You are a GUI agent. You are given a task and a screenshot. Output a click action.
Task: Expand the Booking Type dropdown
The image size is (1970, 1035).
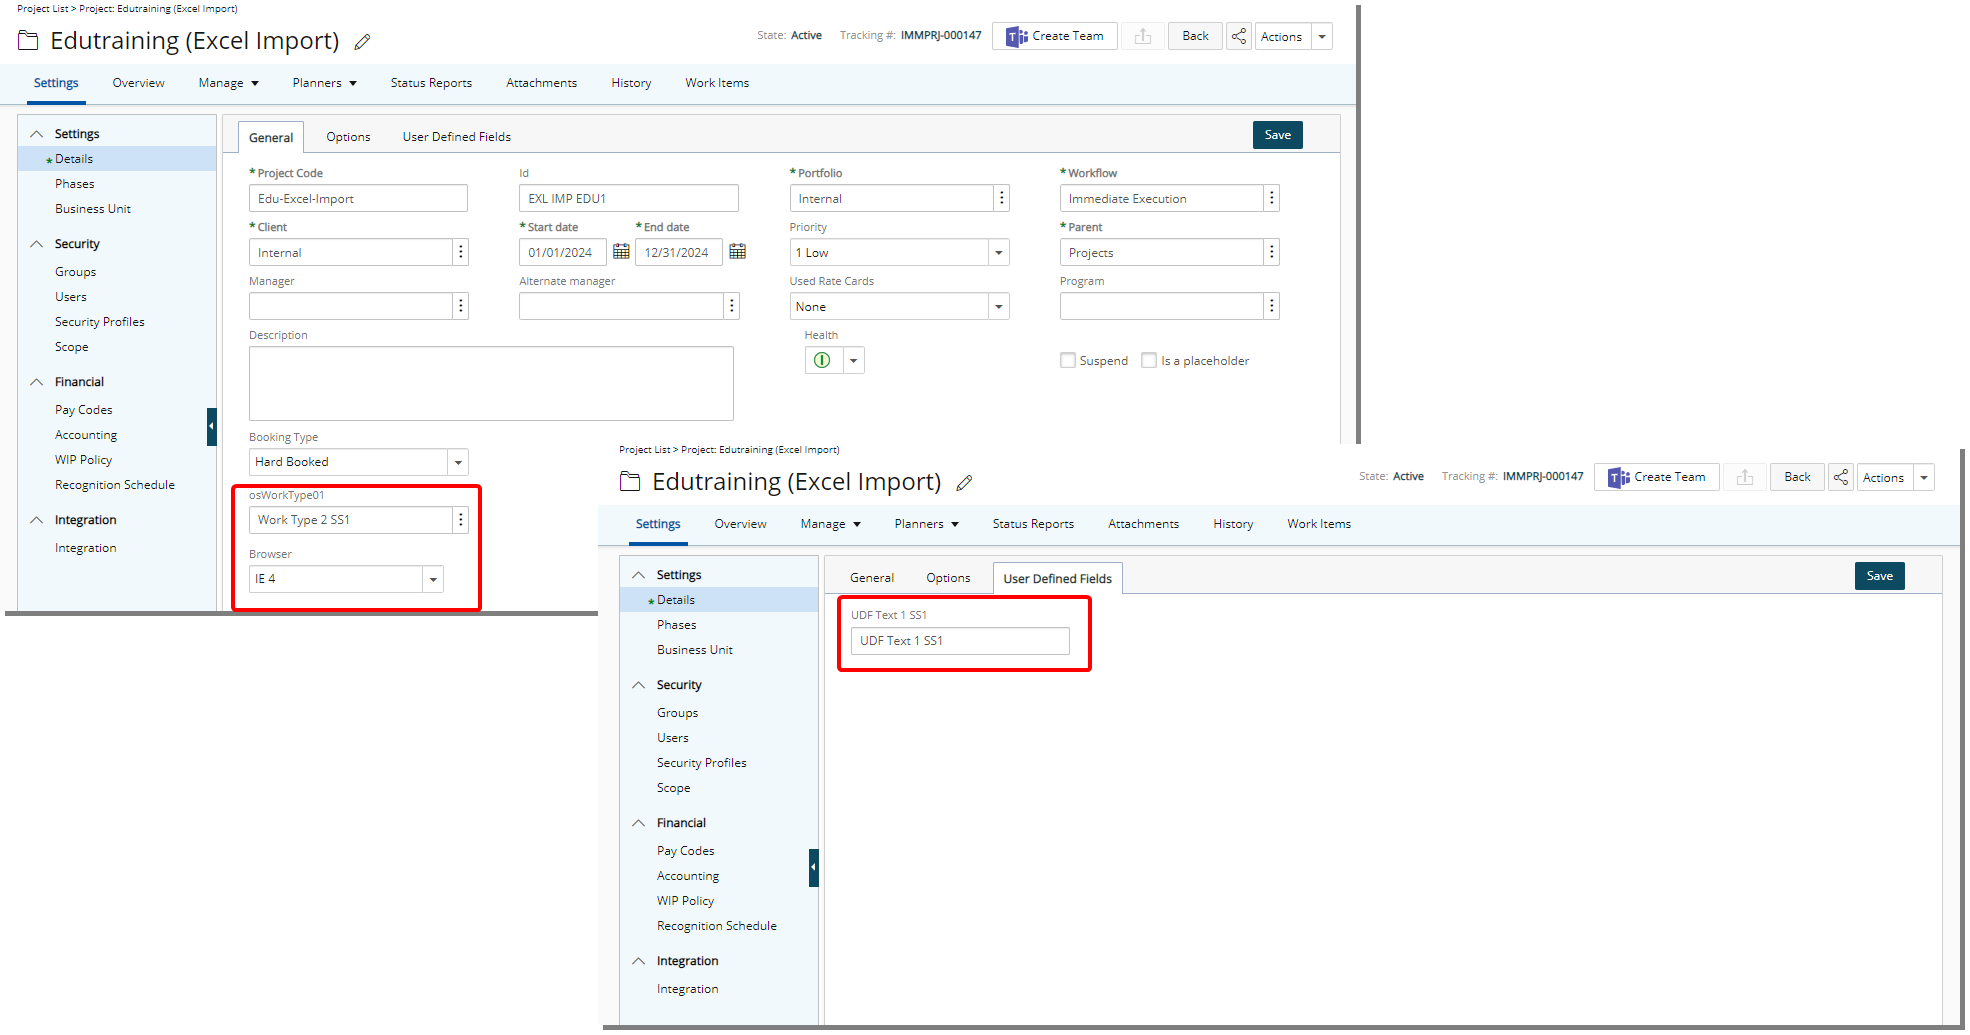coord(458,462)
